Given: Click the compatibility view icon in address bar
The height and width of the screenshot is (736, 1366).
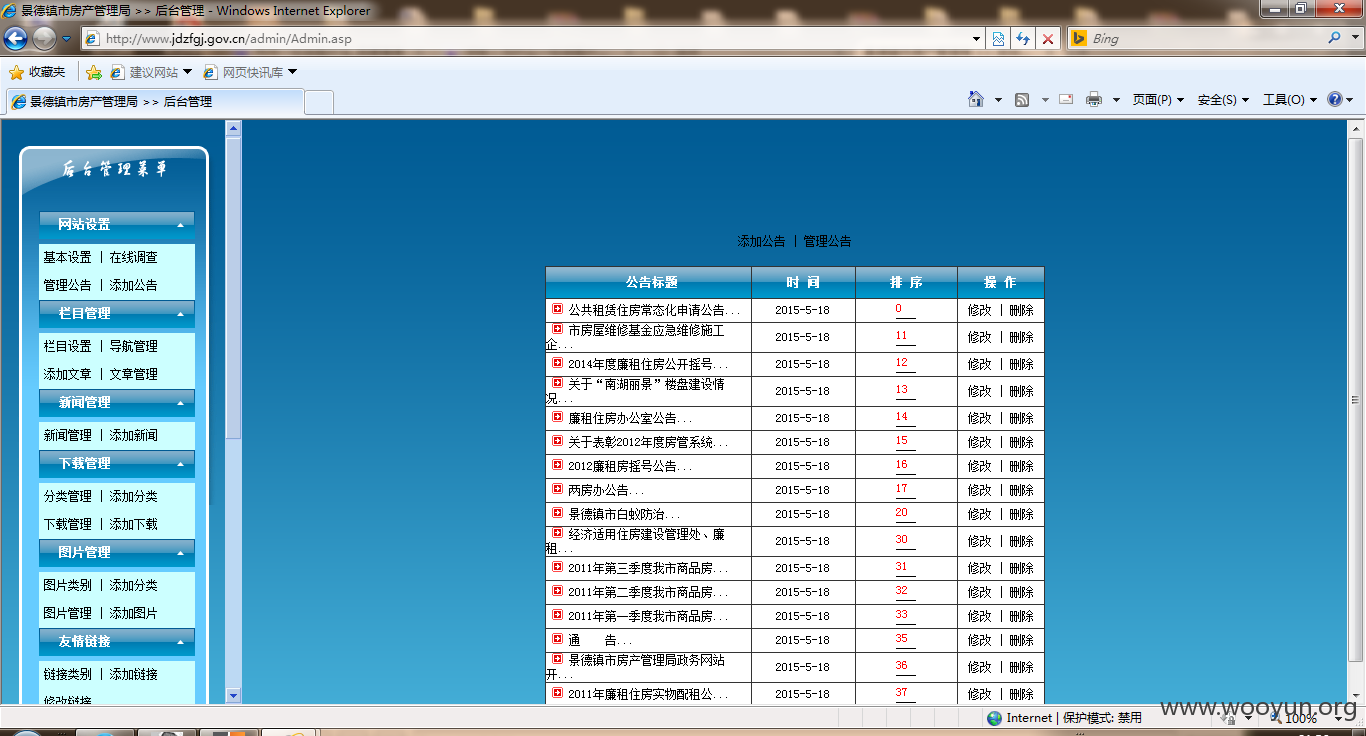Looking at the screenshot, I should (x=998, y=39).
